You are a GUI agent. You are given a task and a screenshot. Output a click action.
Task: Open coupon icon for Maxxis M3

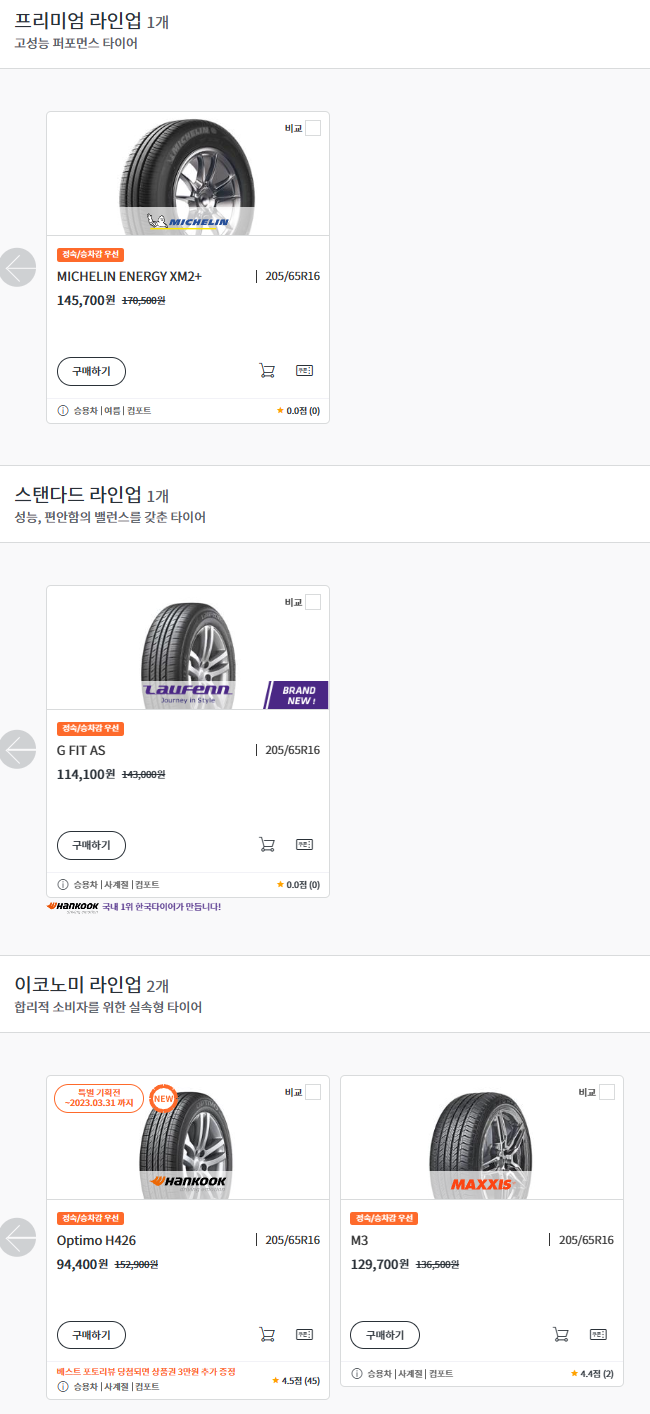[x=598, y=1334]
